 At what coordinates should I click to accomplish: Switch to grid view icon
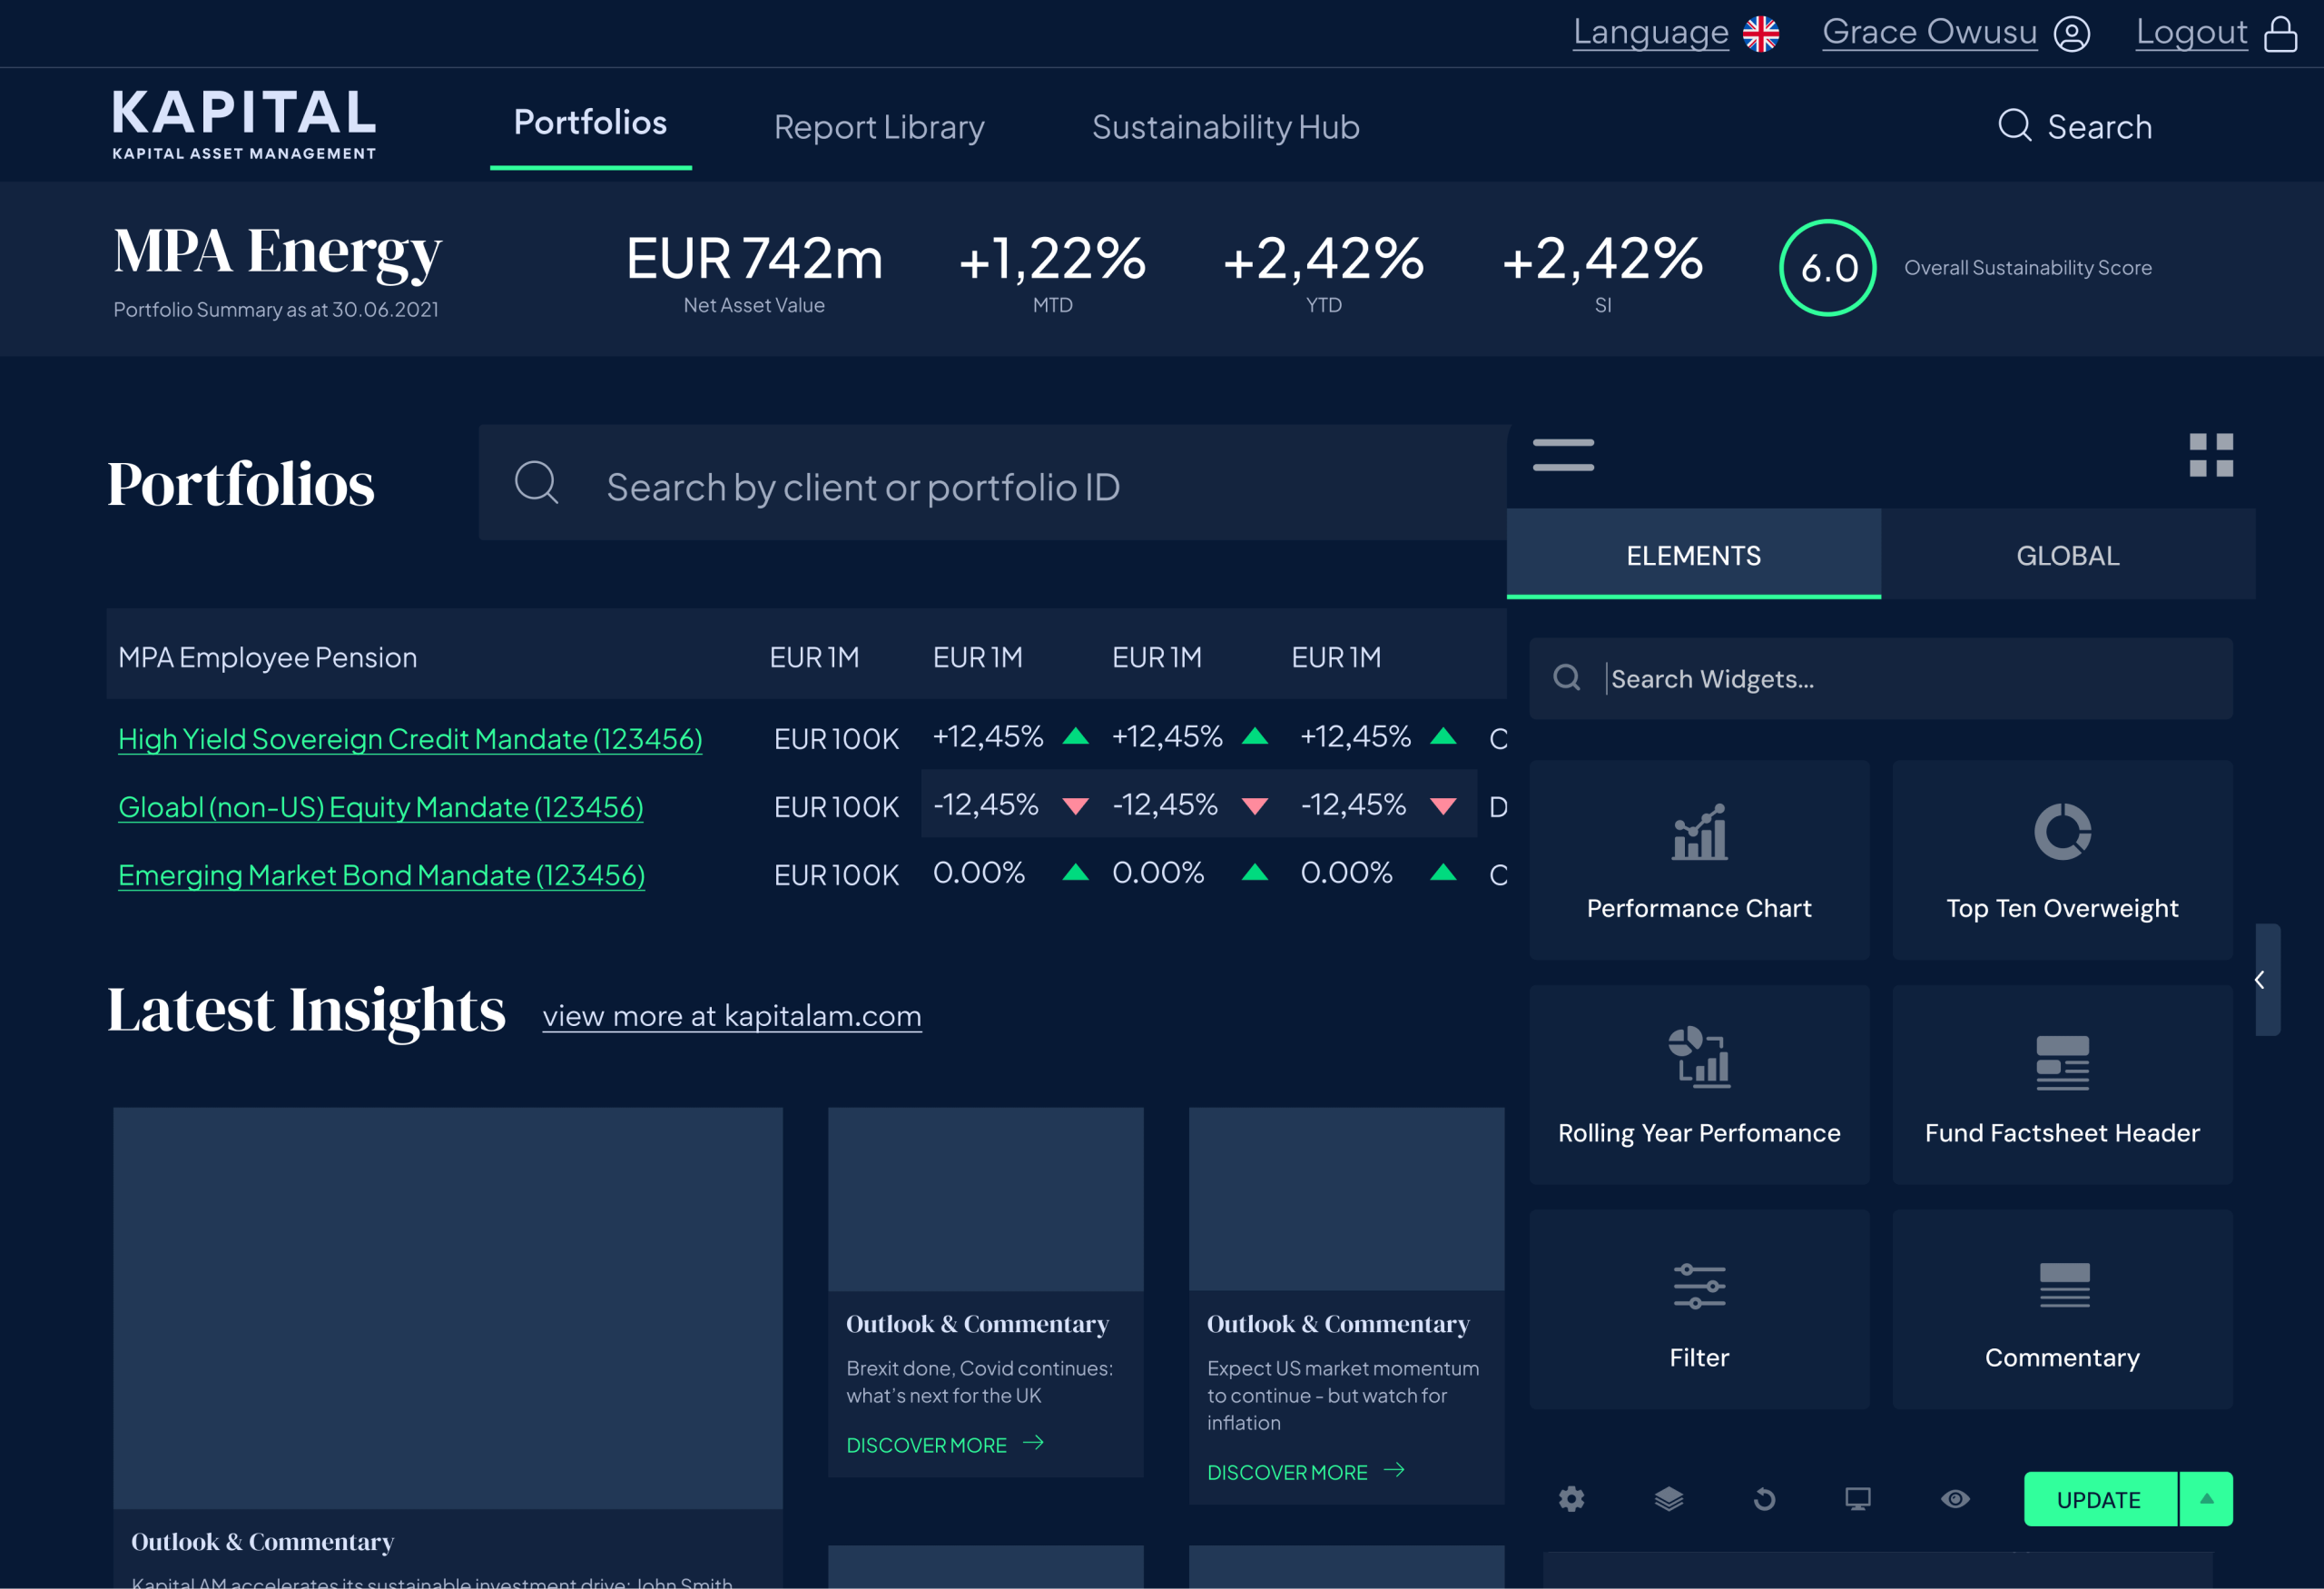(2211, 455)
